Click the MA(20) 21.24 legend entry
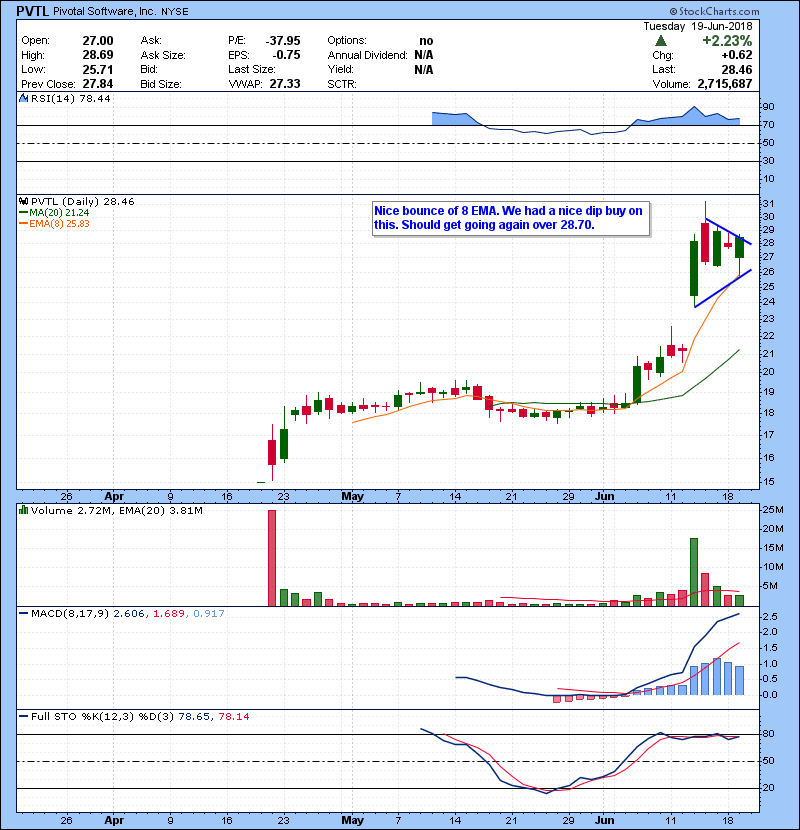800x830 pixels. 55,212
